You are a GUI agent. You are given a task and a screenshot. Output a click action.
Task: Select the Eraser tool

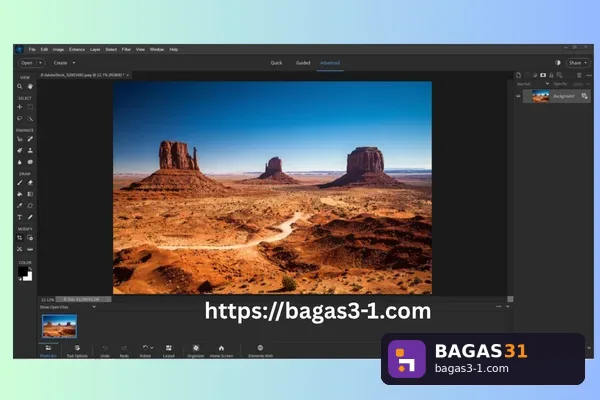pyautogui.click(x=30, y=183)
